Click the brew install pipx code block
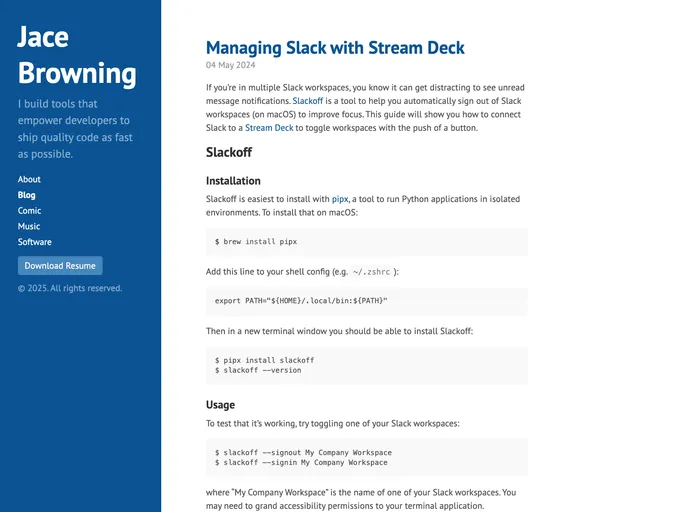The width and height of the screenshot is (688, 512). (367, 242)
